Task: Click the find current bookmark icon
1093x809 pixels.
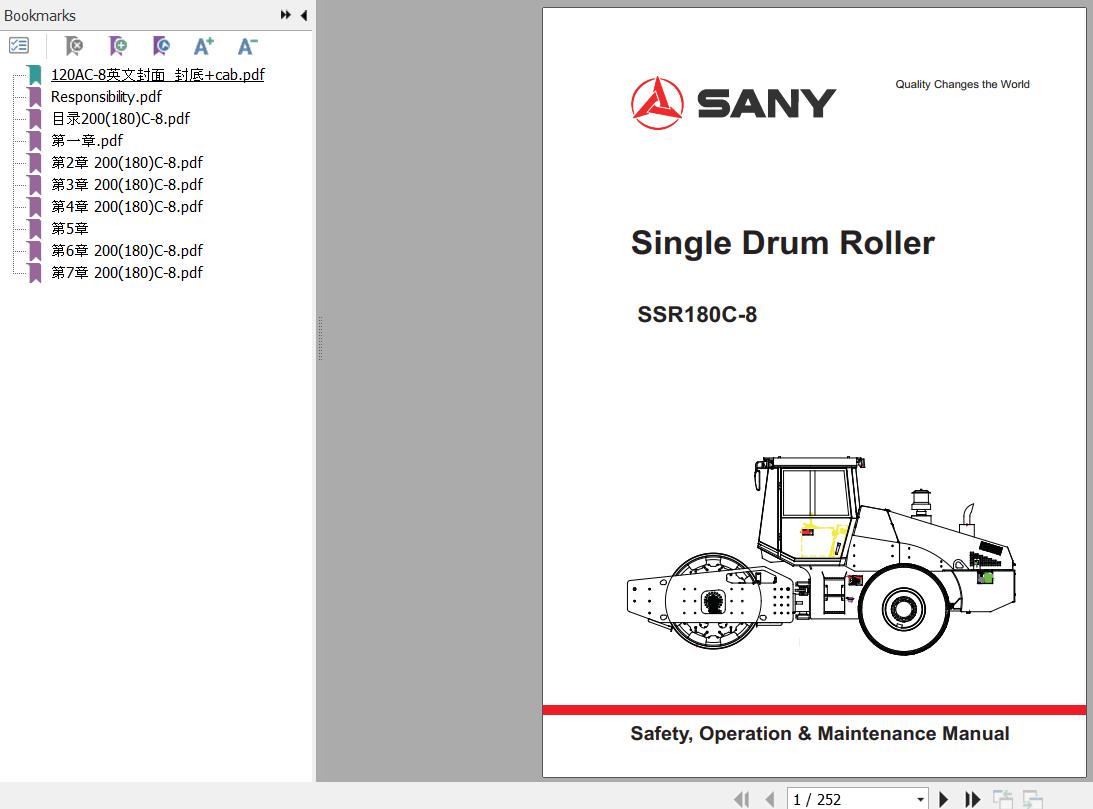Action: (161, 46)
